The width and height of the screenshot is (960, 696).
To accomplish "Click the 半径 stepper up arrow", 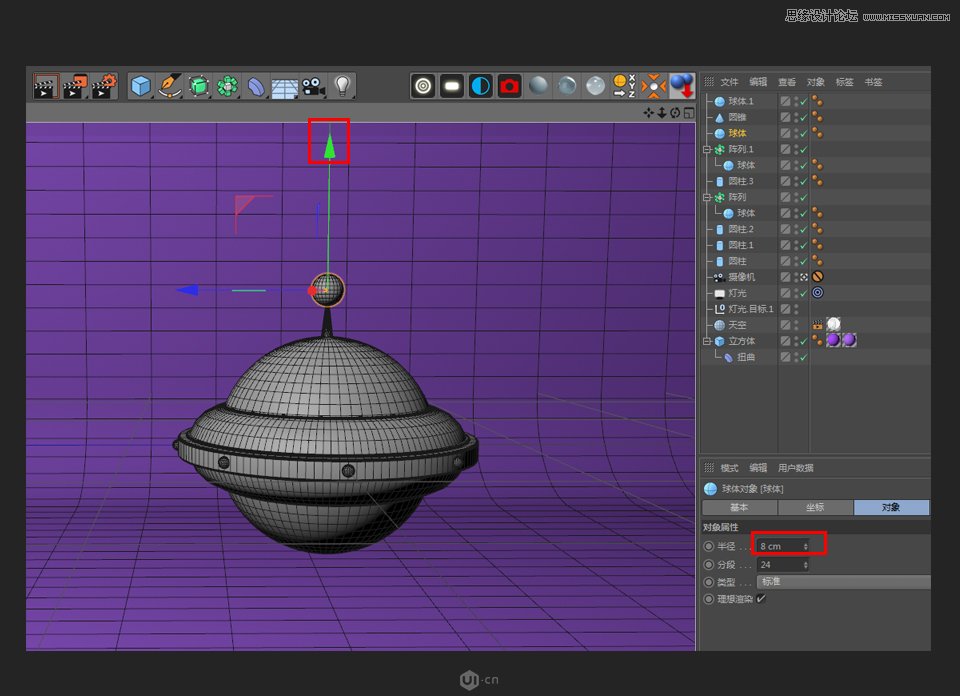I will point(805,542).
